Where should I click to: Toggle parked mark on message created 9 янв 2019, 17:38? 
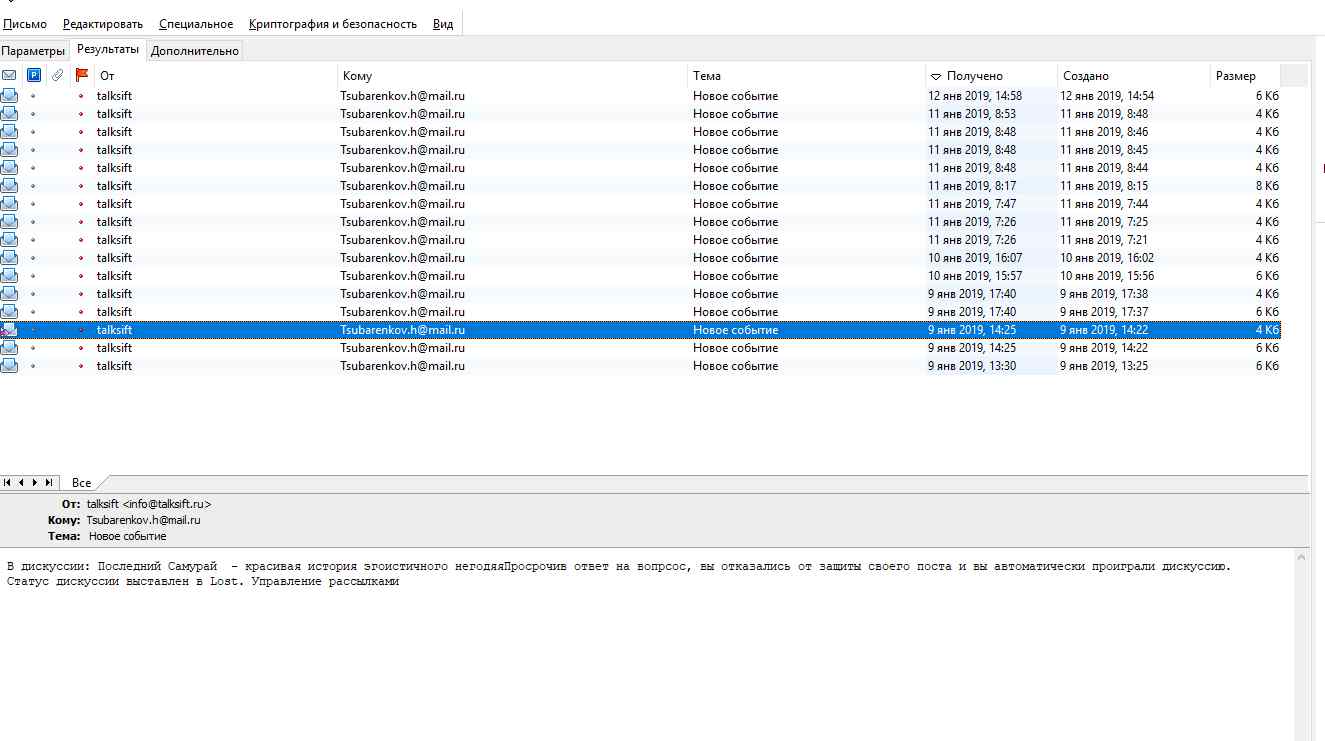pyautogui.click(x=33, y=294)
